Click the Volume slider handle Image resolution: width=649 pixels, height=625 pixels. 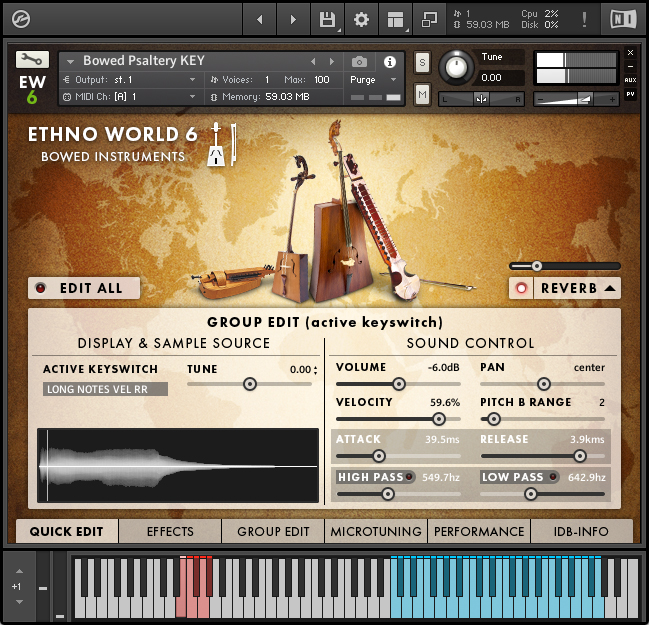pyautogui.click(x=399, y=384)
